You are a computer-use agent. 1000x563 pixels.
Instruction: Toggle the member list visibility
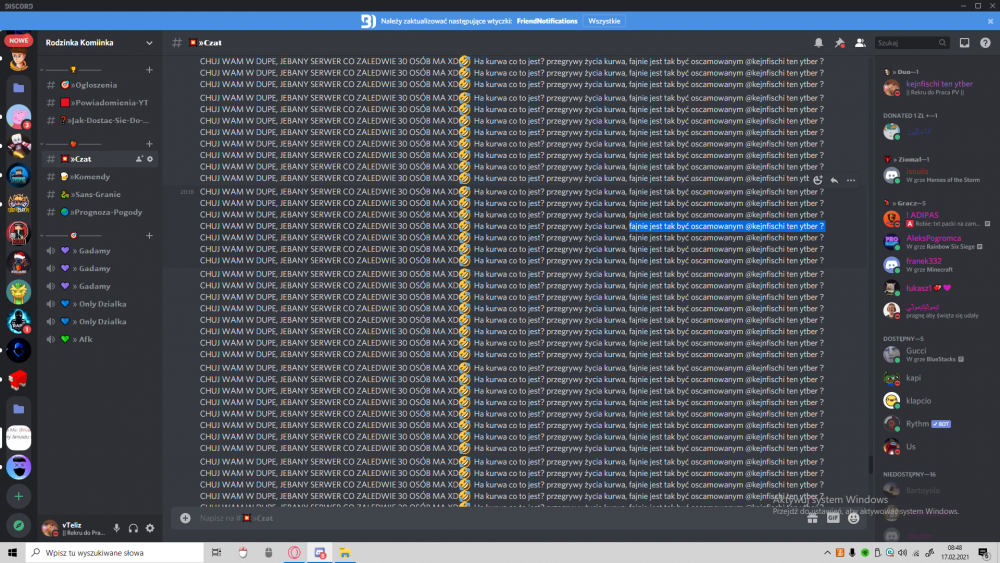(x=860, y=43)
